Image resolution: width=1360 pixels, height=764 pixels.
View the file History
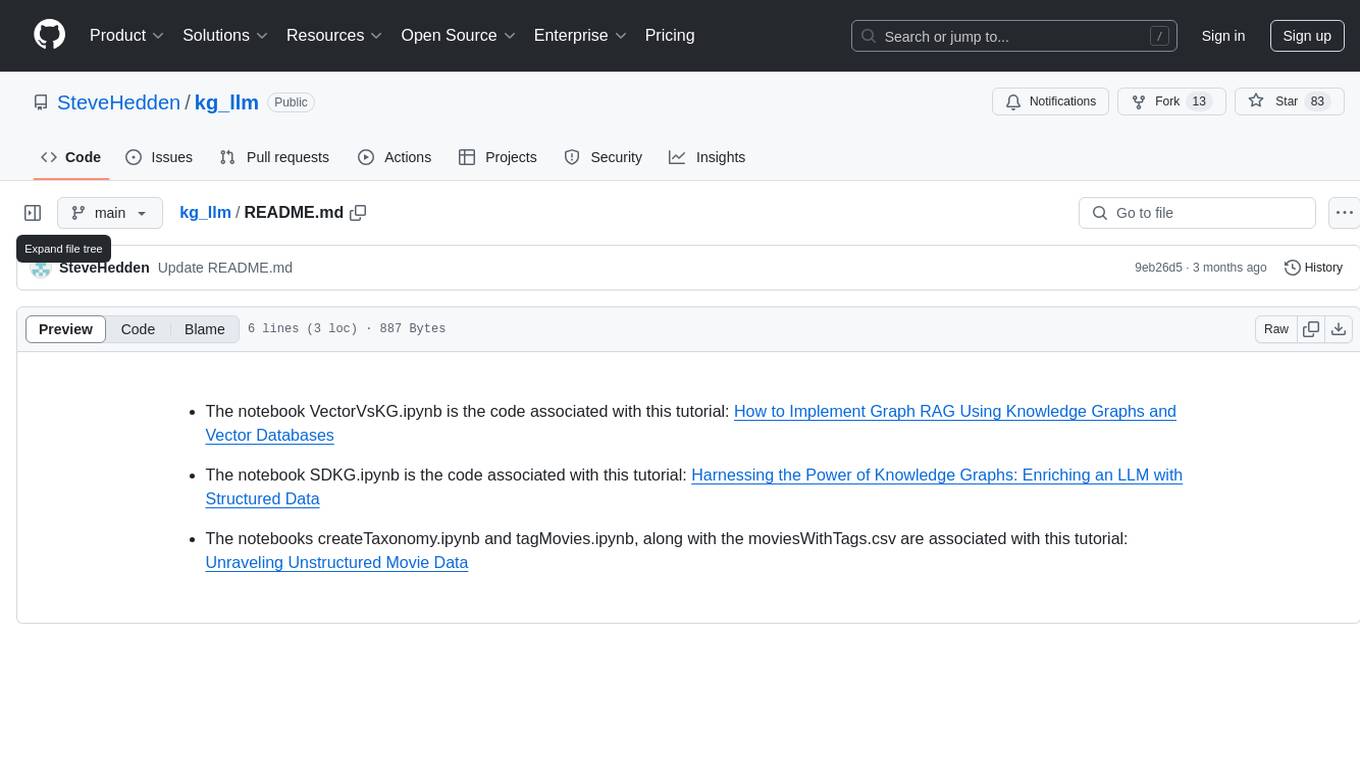pos(1313,268)
